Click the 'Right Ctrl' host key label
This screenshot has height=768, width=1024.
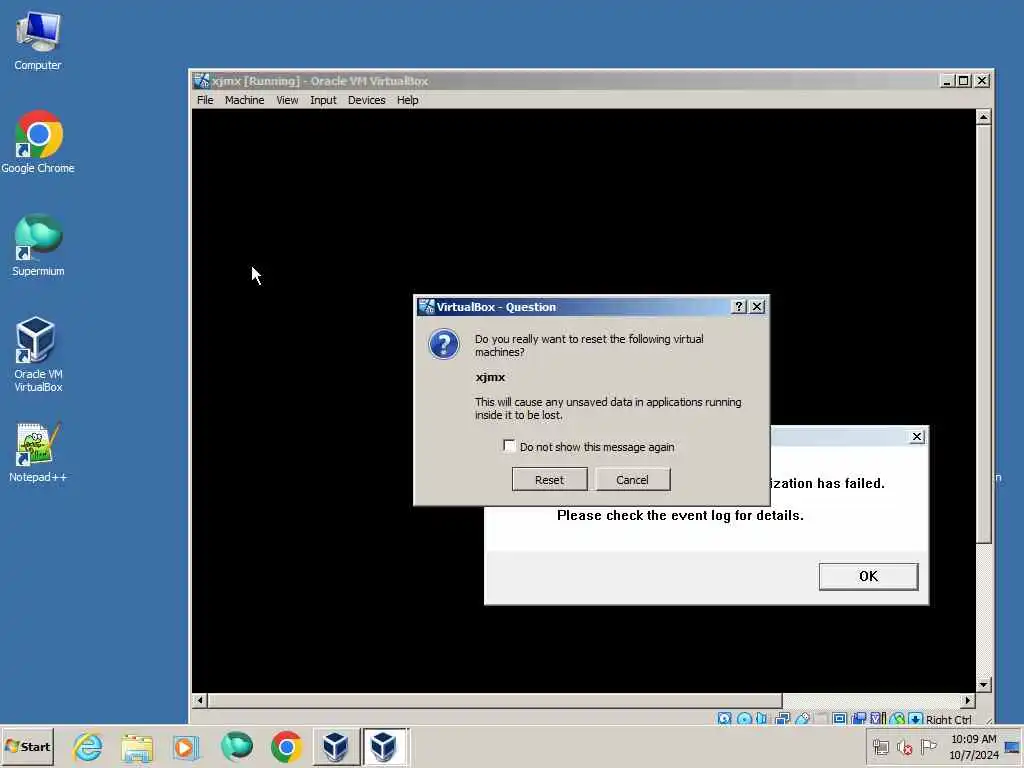pos(948,720)
